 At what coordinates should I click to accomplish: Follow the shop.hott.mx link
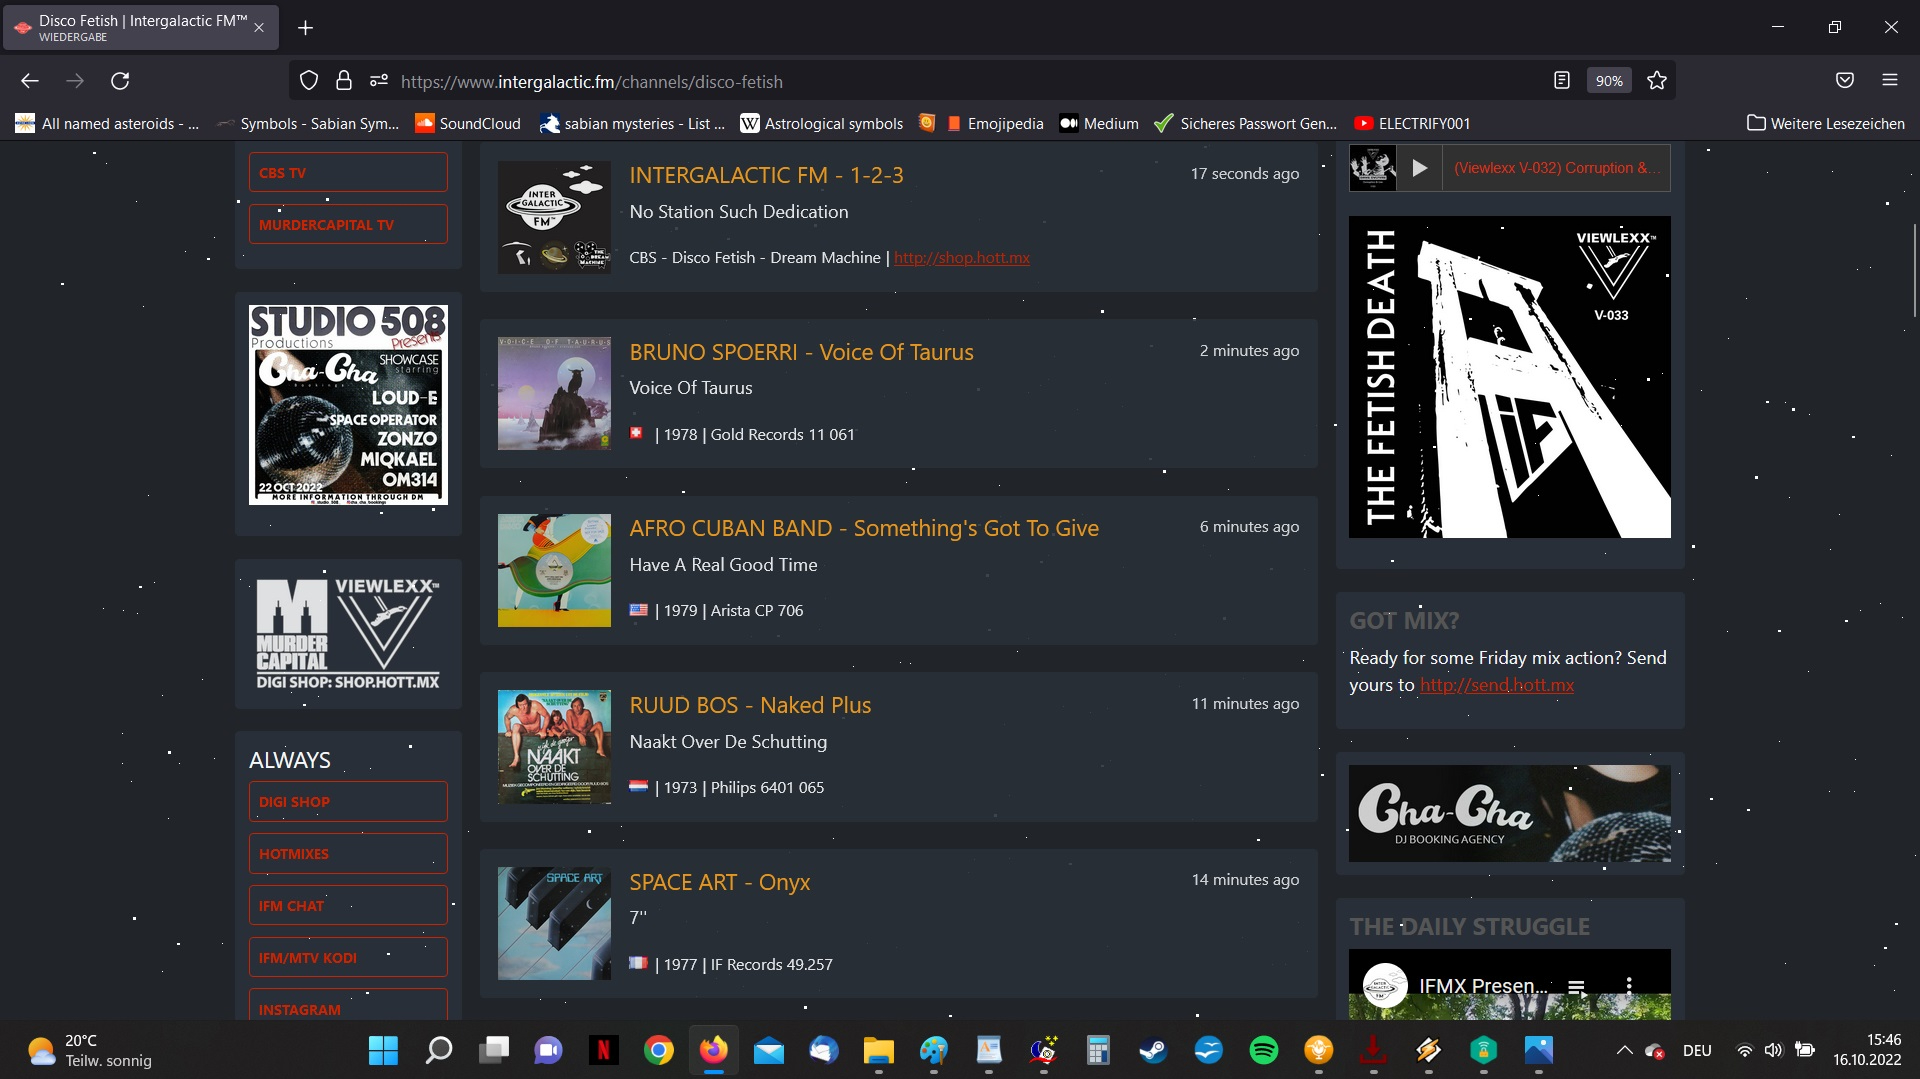(x=961, y=258)
